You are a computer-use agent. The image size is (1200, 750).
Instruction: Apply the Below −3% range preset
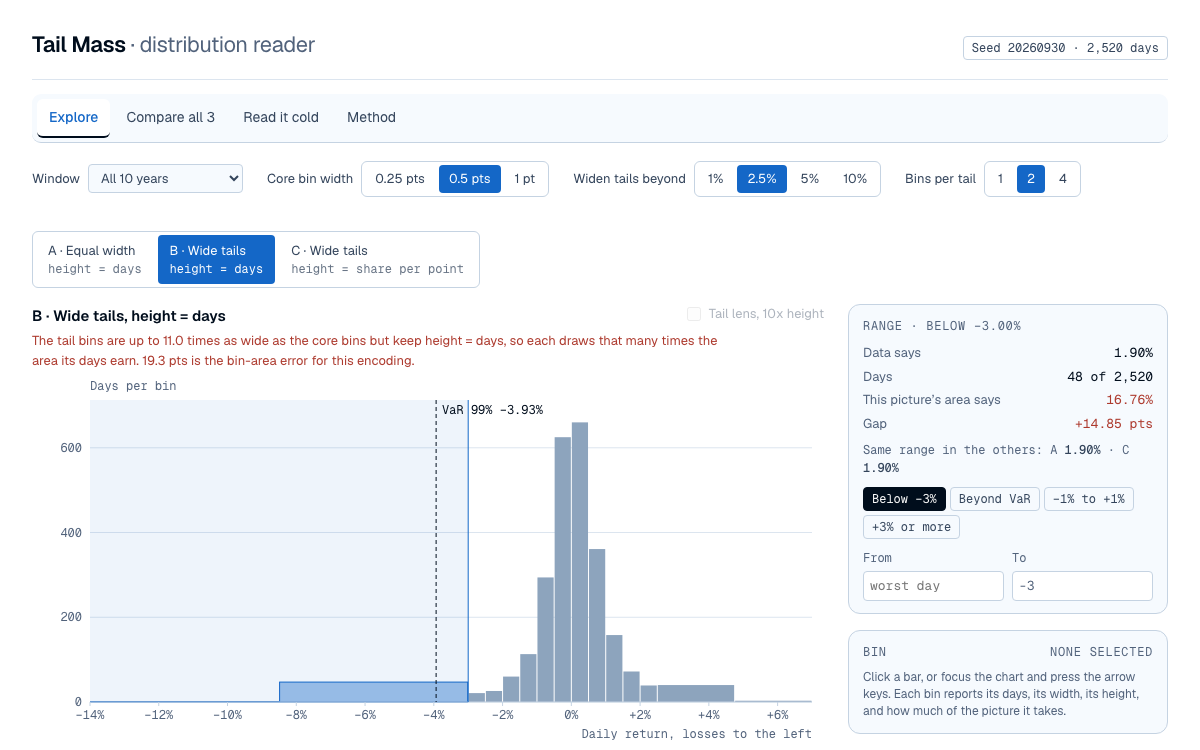click(904, 499)
